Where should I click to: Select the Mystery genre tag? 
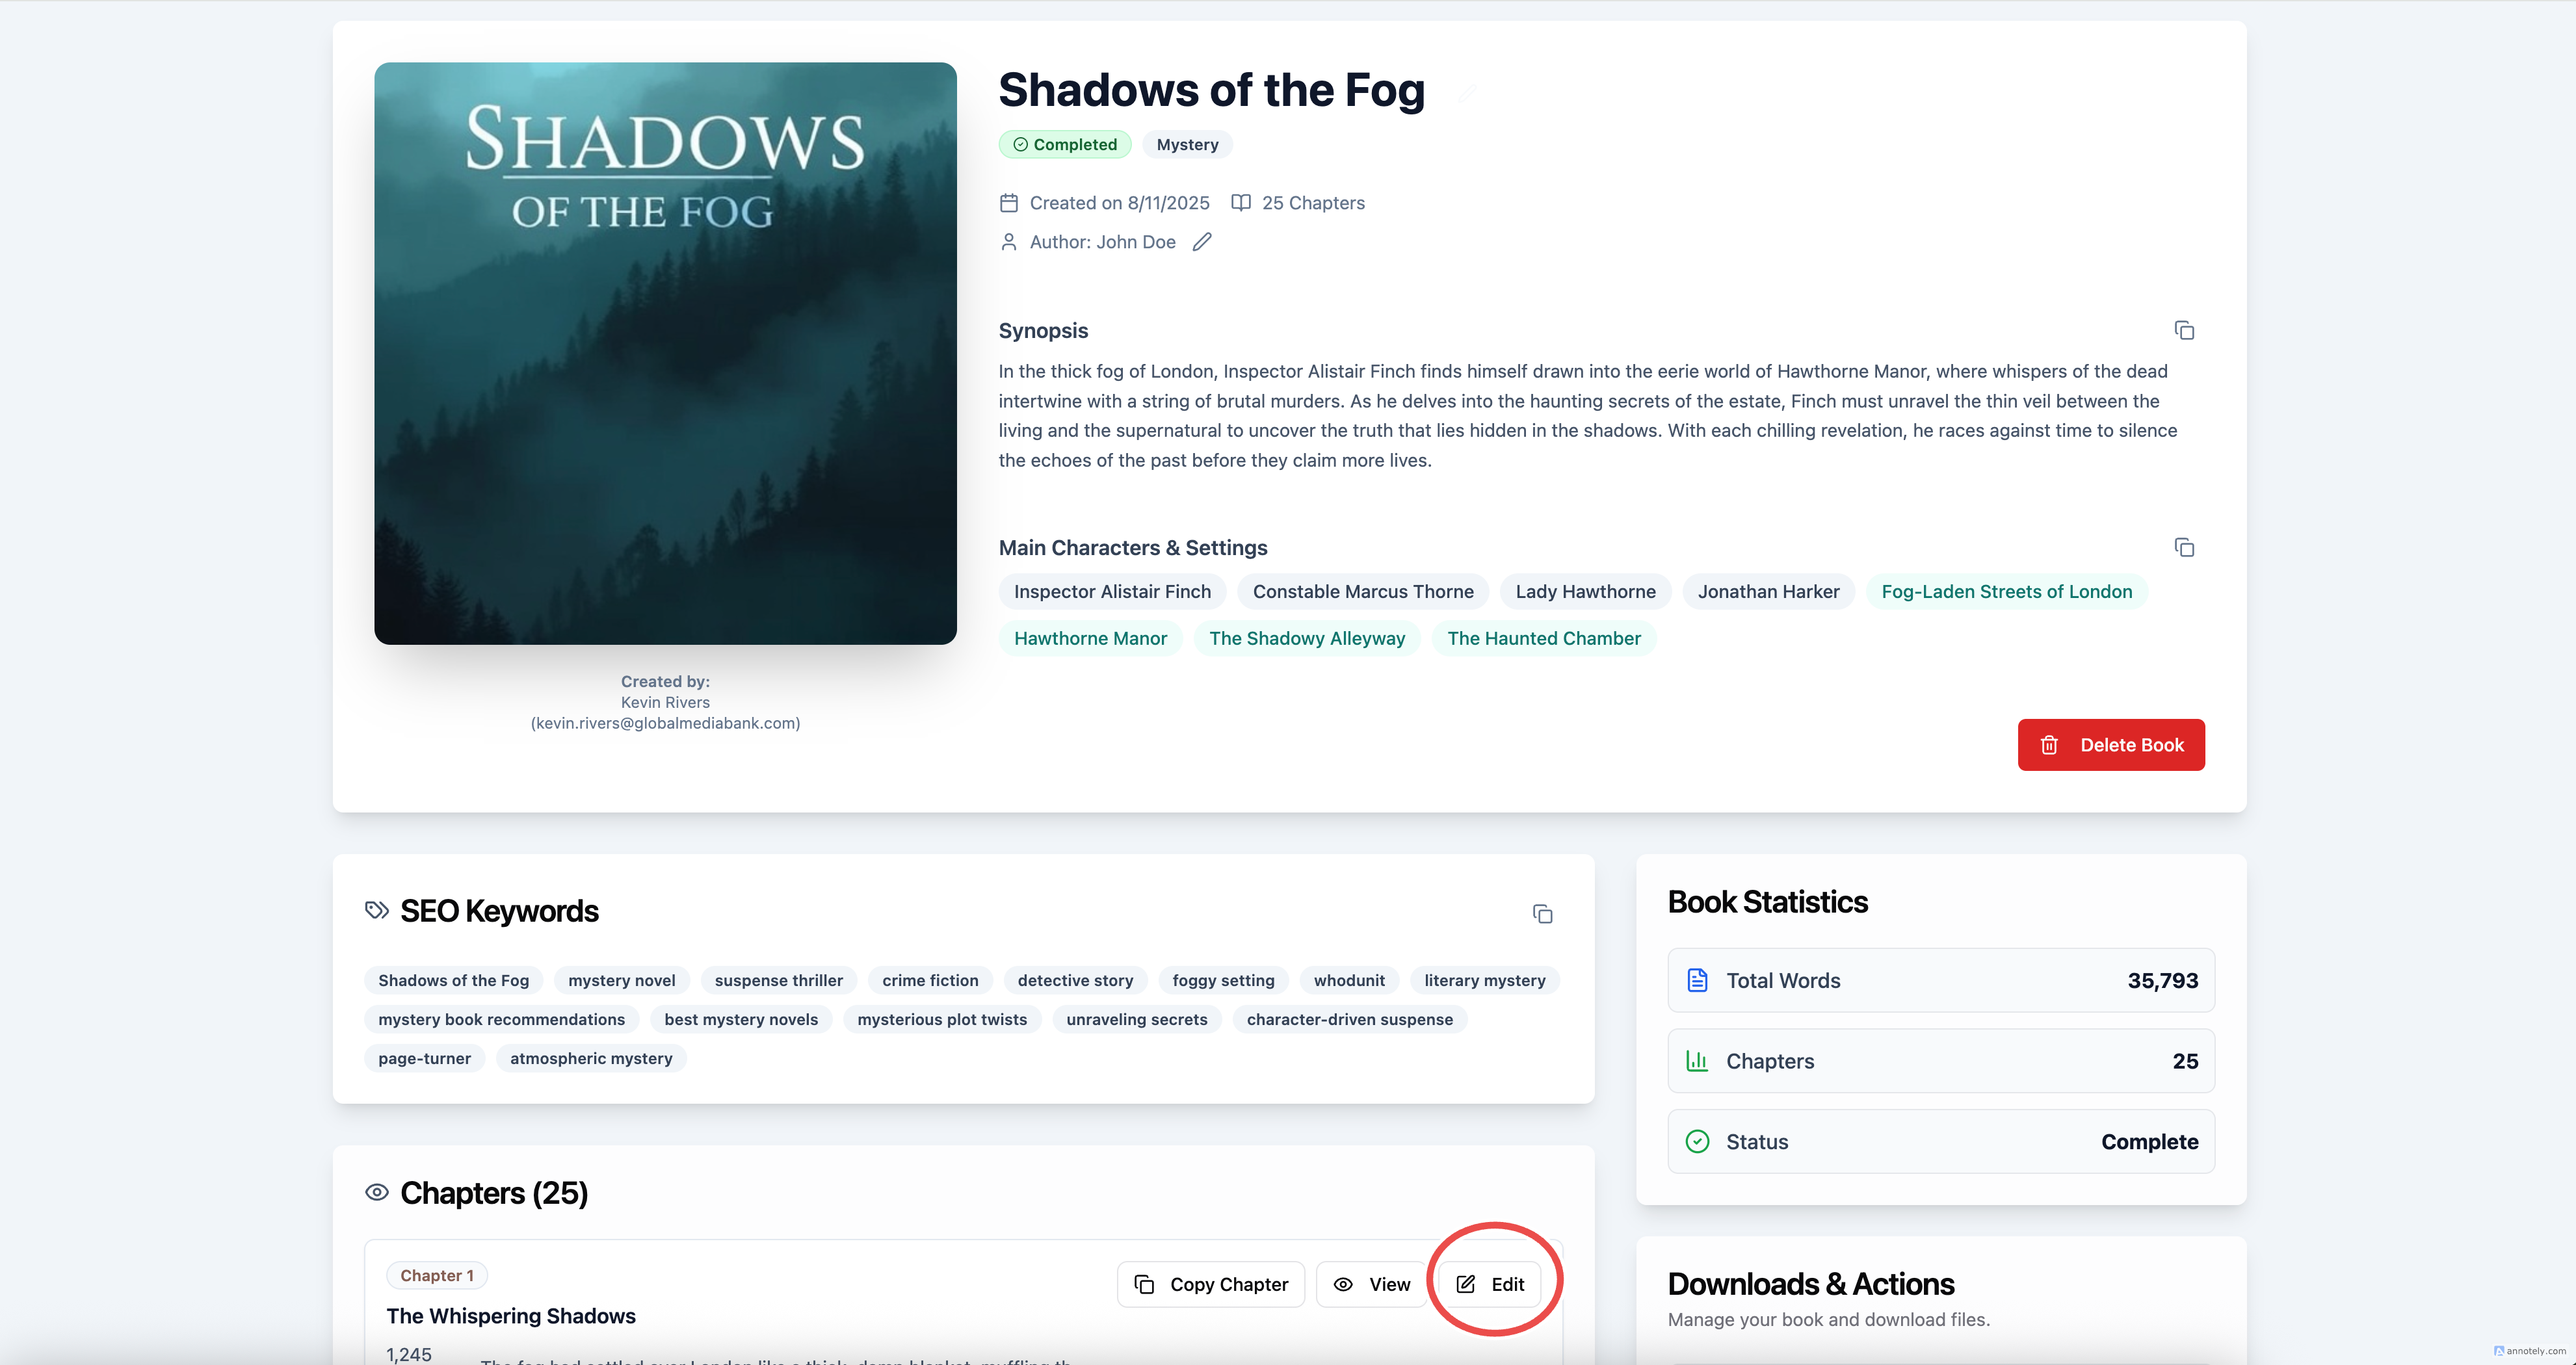pos(1187,144)
